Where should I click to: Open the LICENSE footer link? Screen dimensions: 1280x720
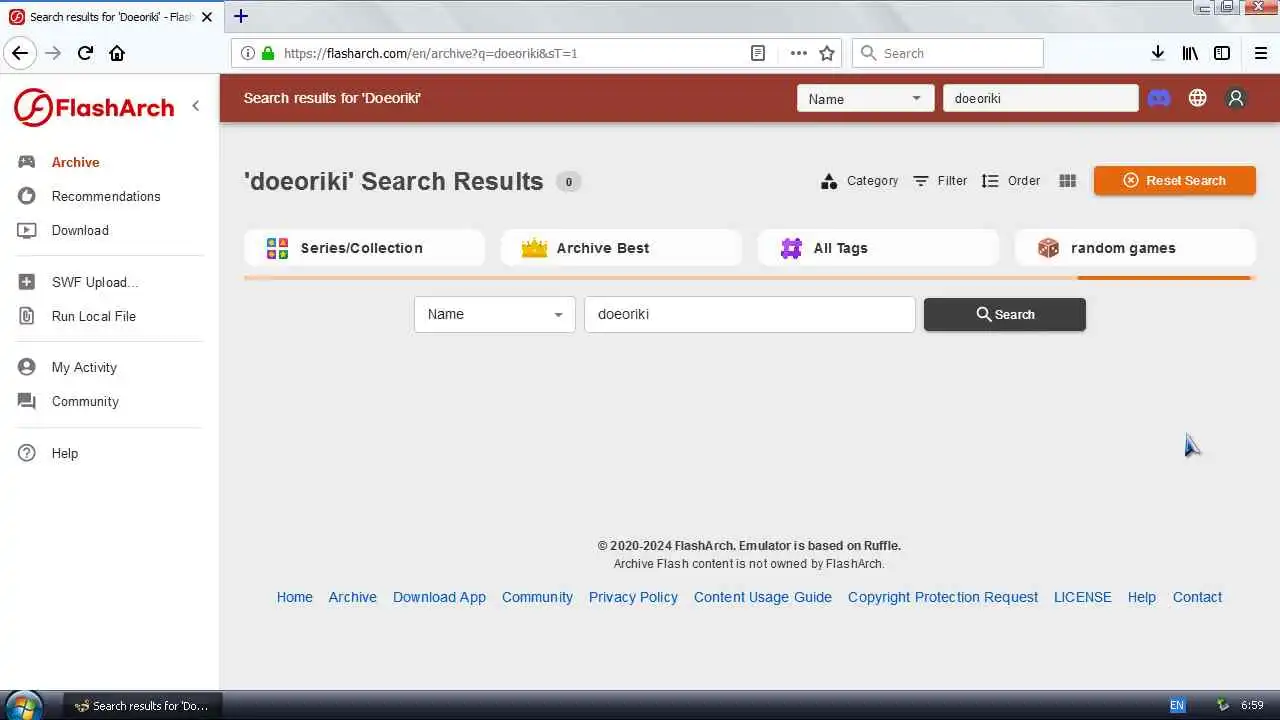pos(1082,597)
